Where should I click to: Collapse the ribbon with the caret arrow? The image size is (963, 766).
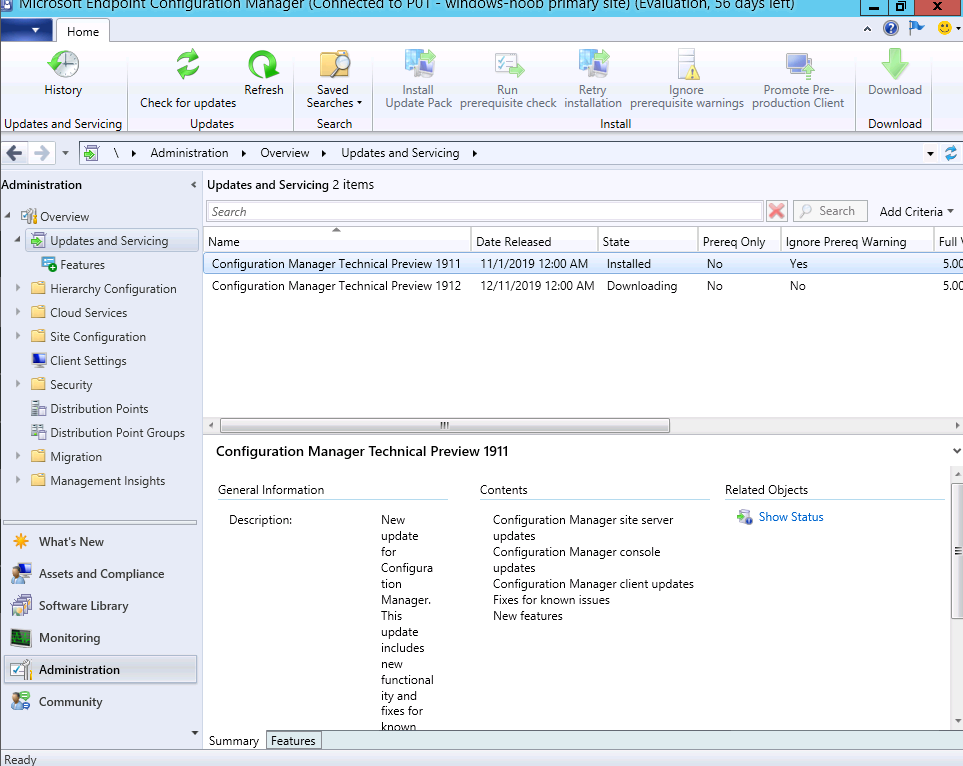tap(867, 28)
